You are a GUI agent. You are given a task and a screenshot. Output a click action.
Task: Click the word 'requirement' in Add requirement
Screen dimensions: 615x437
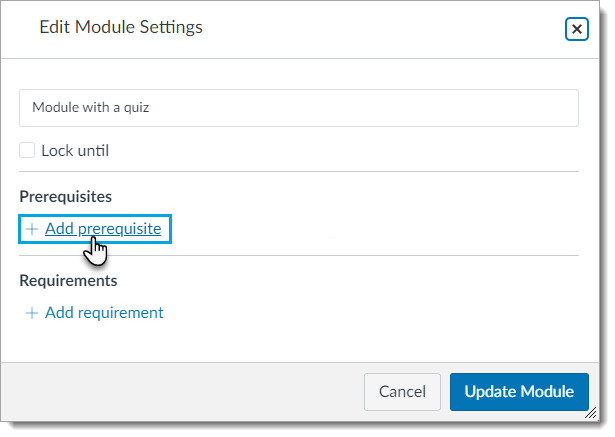(x=120, y=313)
